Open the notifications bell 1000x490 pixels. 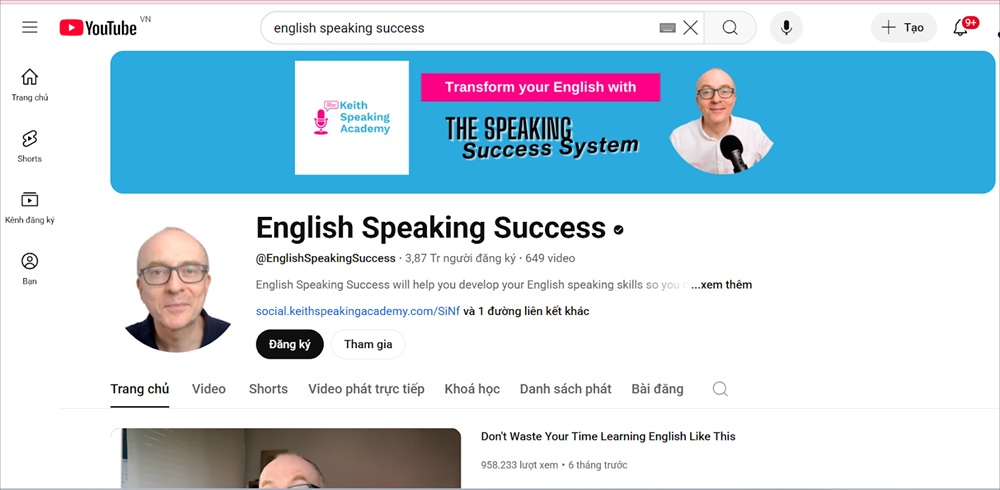[x=960, y=27]
